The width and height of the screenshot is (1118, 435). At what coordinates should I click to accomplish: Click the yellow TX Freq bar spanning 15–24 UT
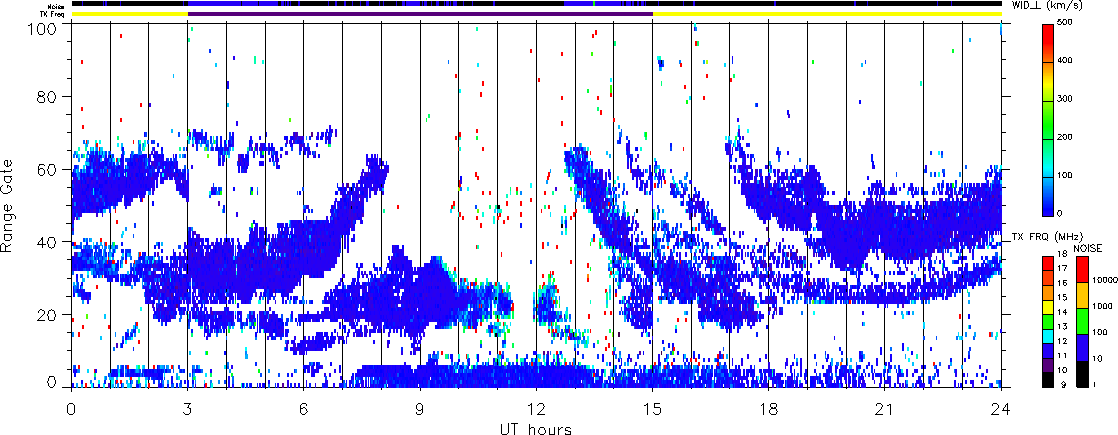tap(827, 14)
